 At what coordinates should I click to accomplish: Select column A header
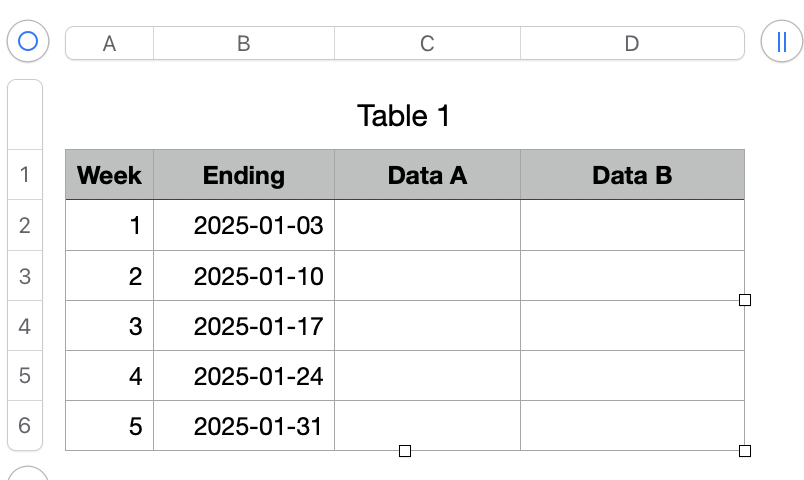tap(109, 43)
